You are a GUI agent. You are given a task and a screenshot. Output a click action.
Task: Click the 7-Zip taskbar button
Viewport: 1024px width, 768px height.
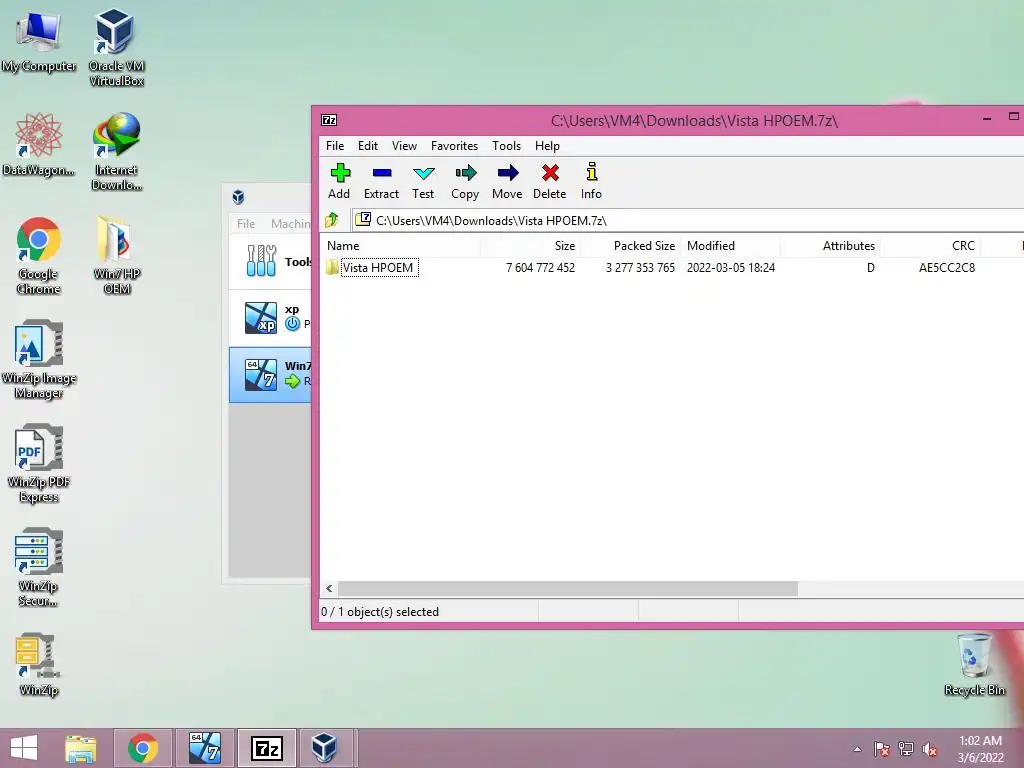point(266,748)
